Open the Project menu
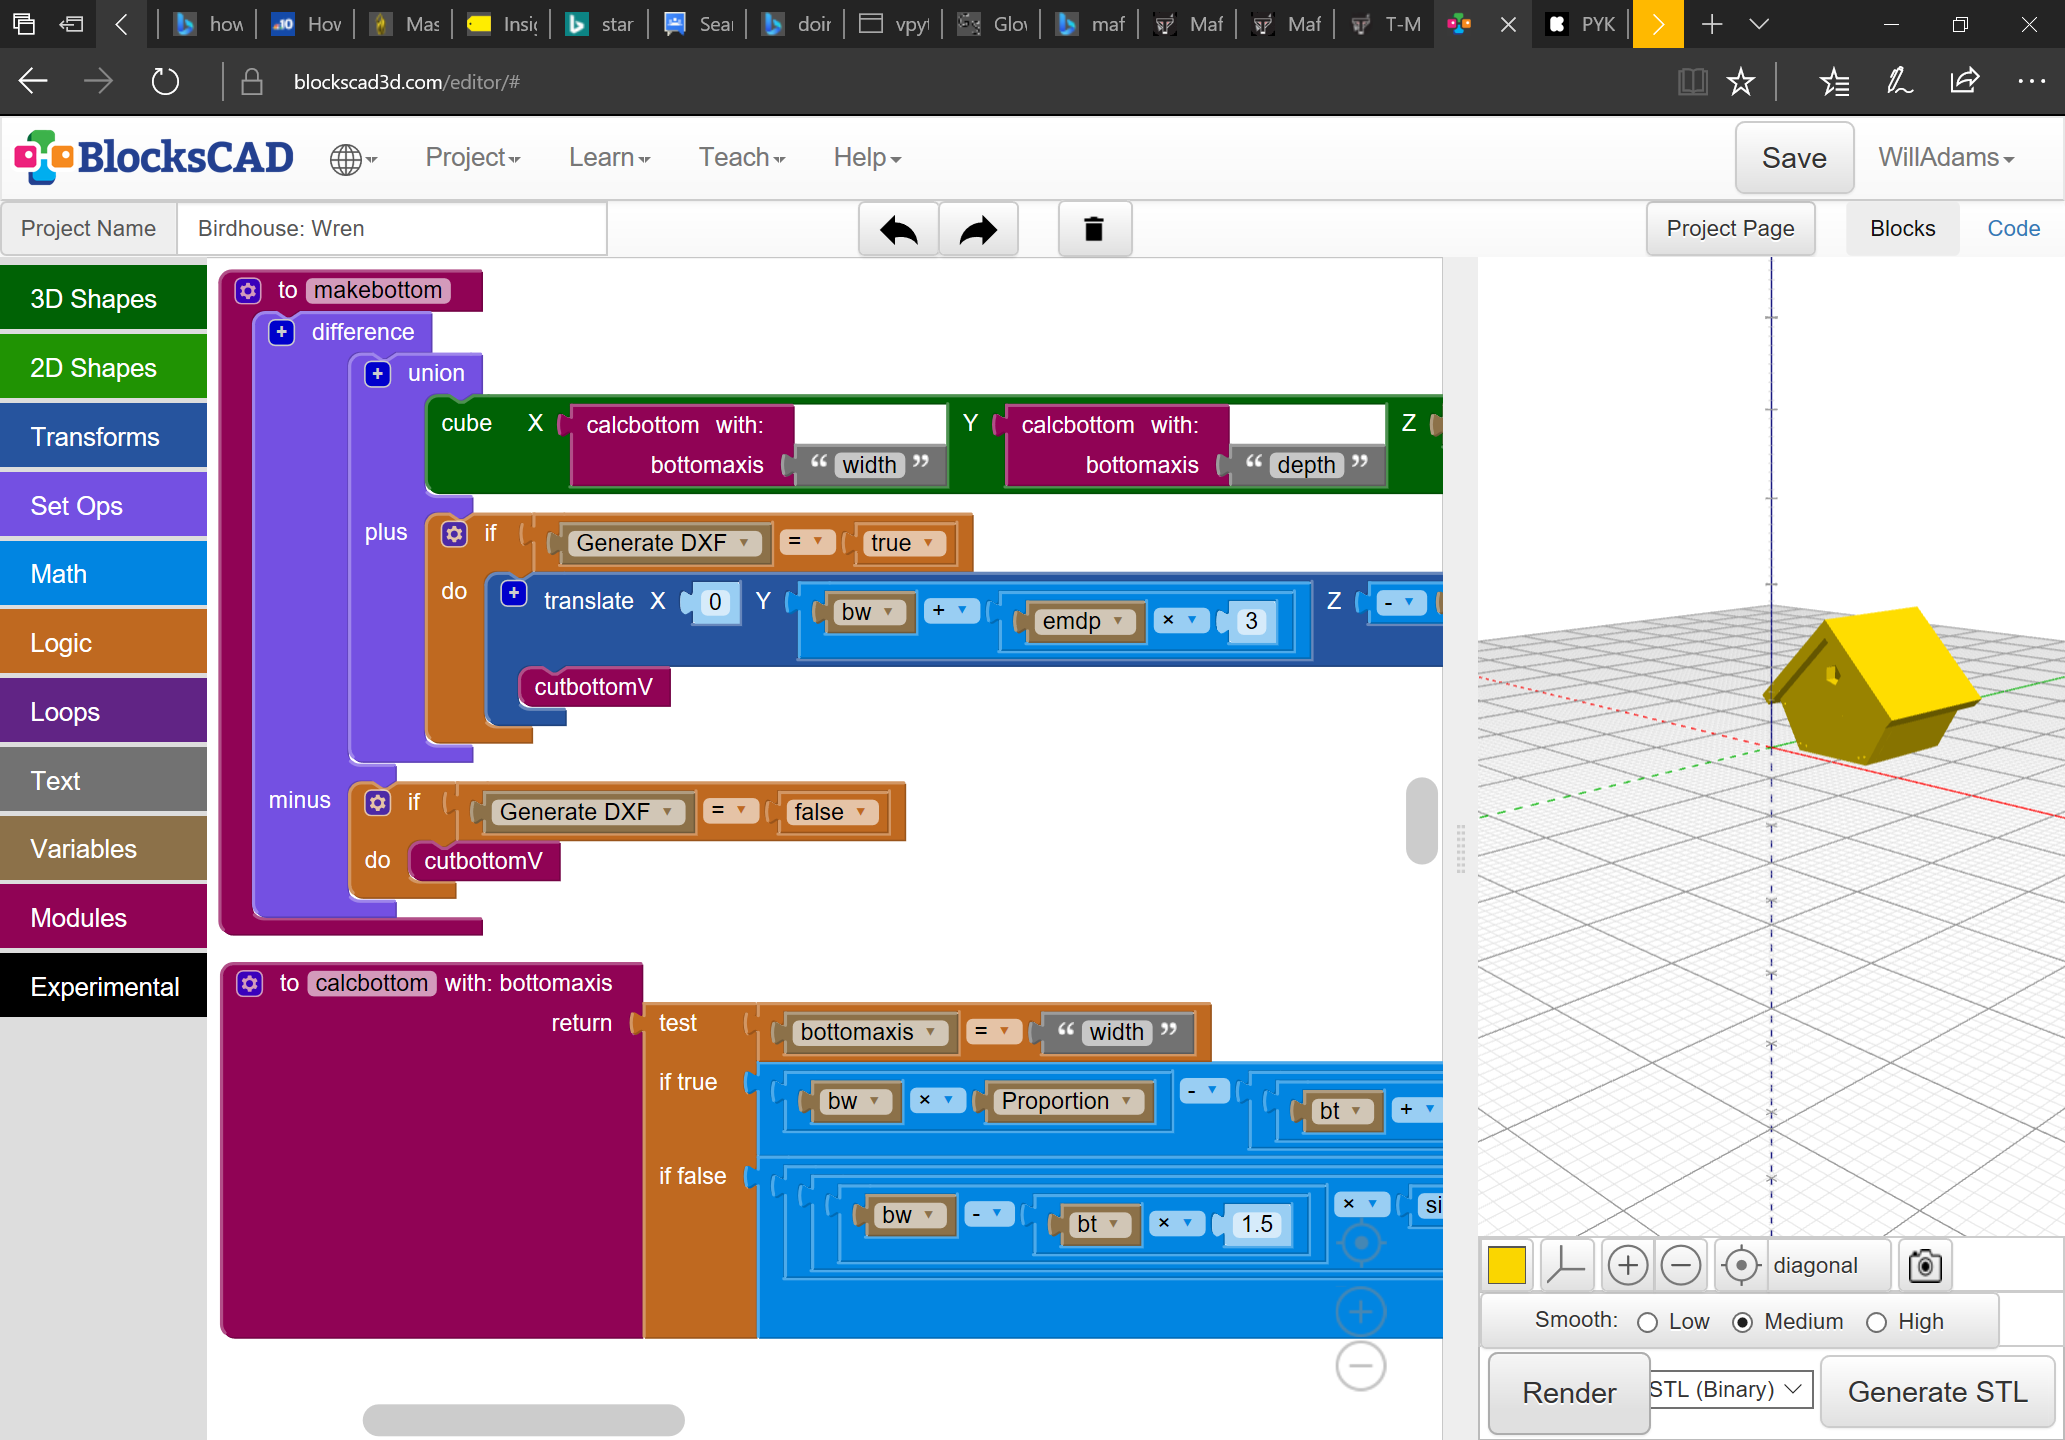The image size is (2065, 1440). [473, 158]
